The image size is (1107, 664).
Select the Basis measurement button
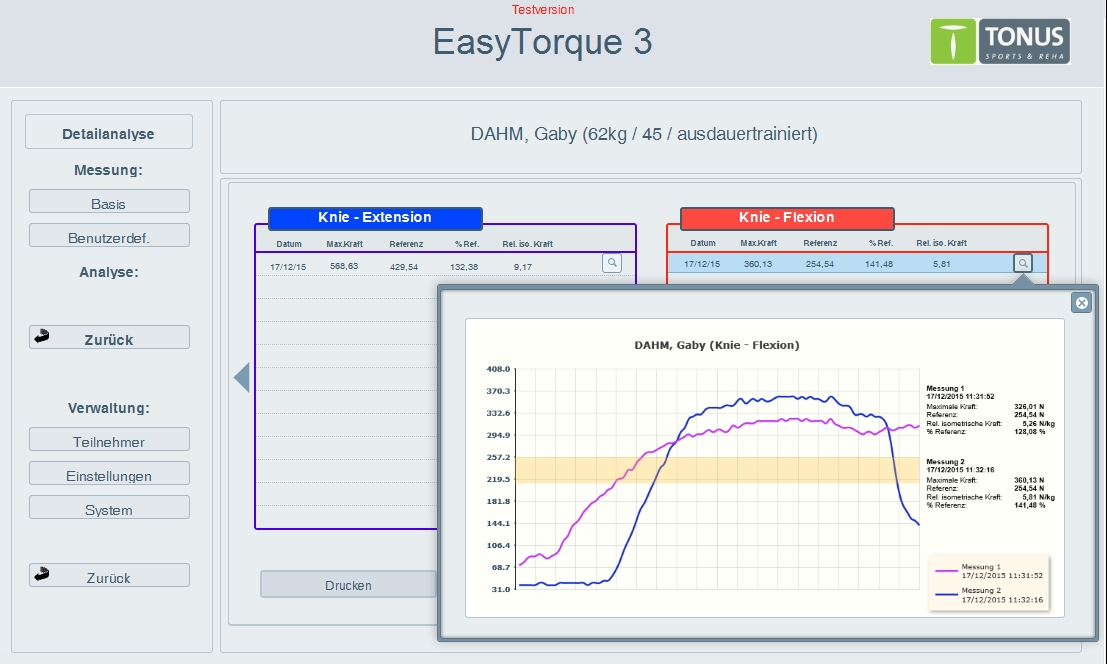109,201
